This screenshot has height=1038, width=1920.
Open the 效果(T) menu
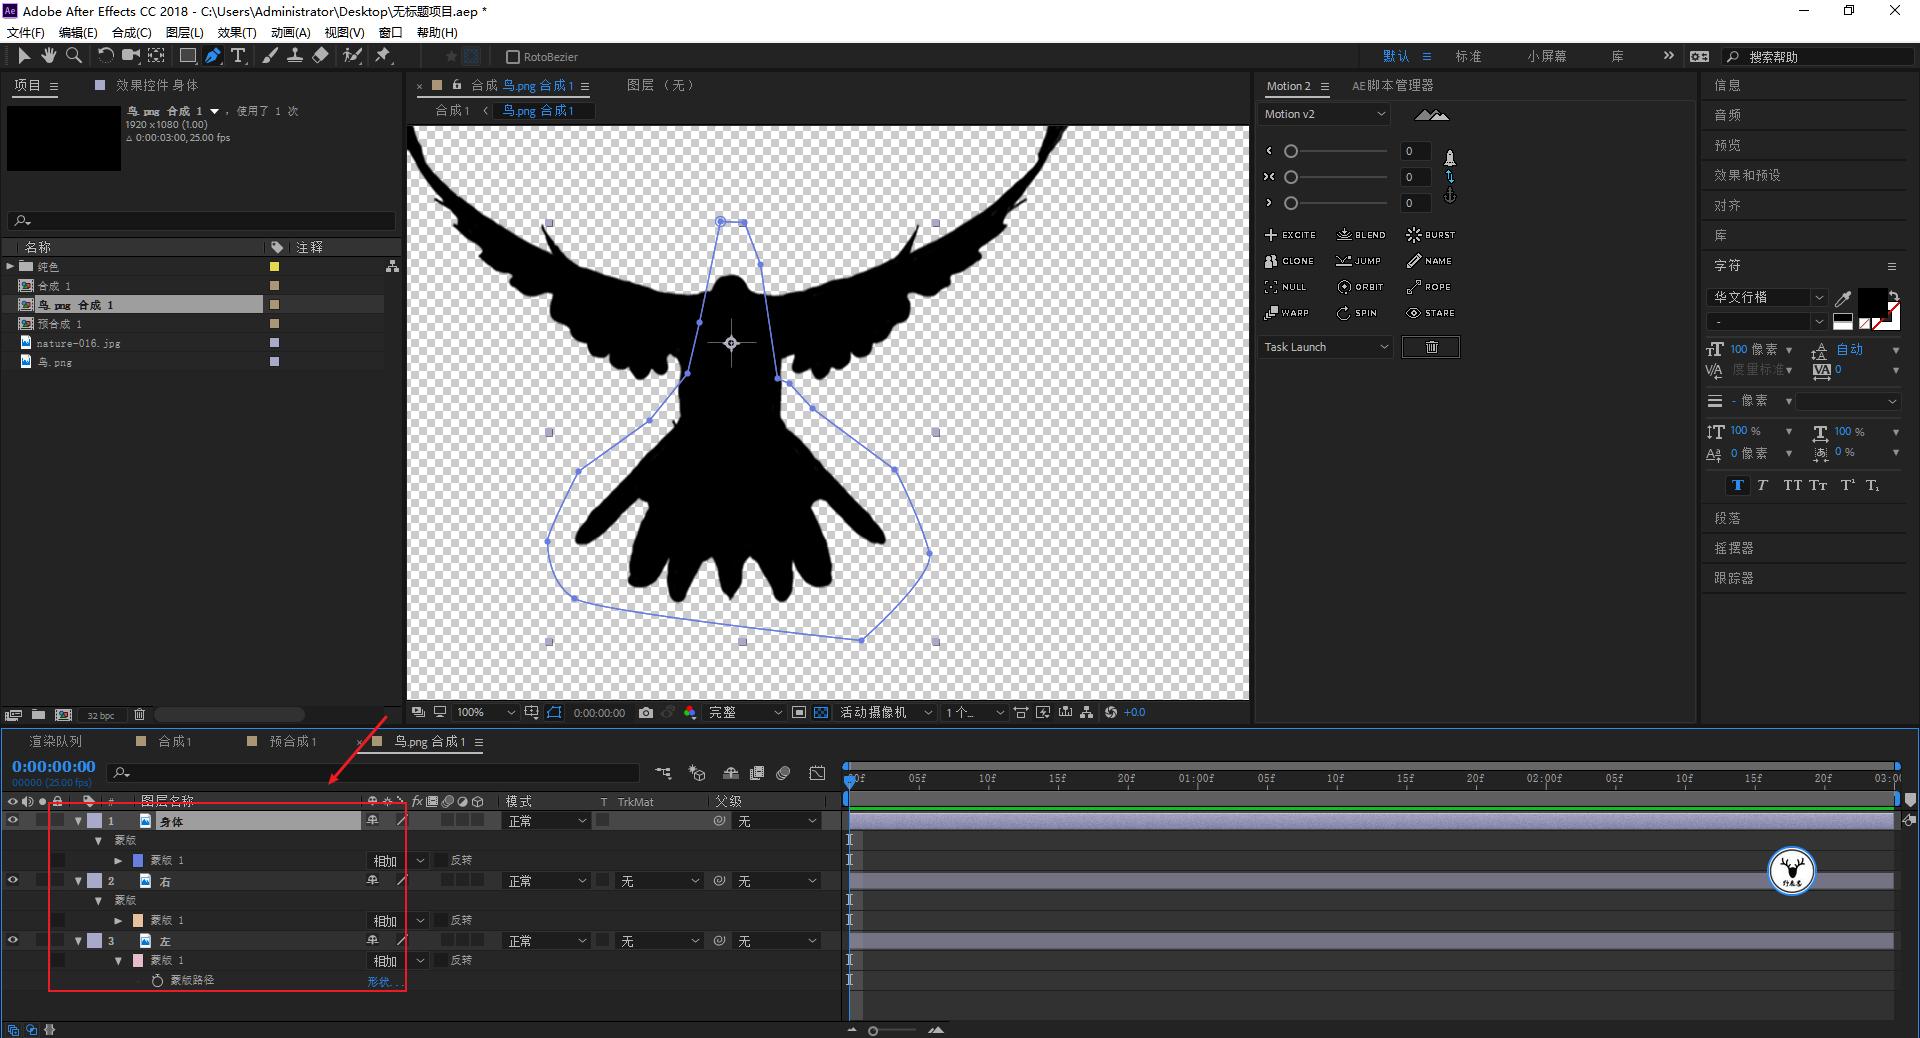237,32
